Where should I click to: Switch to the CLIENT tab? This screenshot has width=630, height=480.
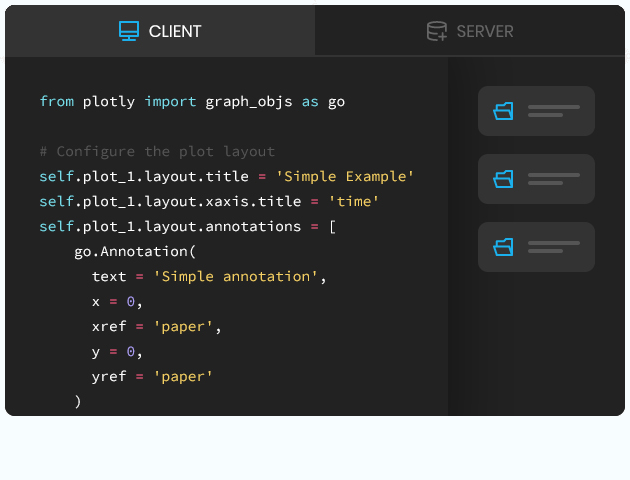click(x=160, y=31)
